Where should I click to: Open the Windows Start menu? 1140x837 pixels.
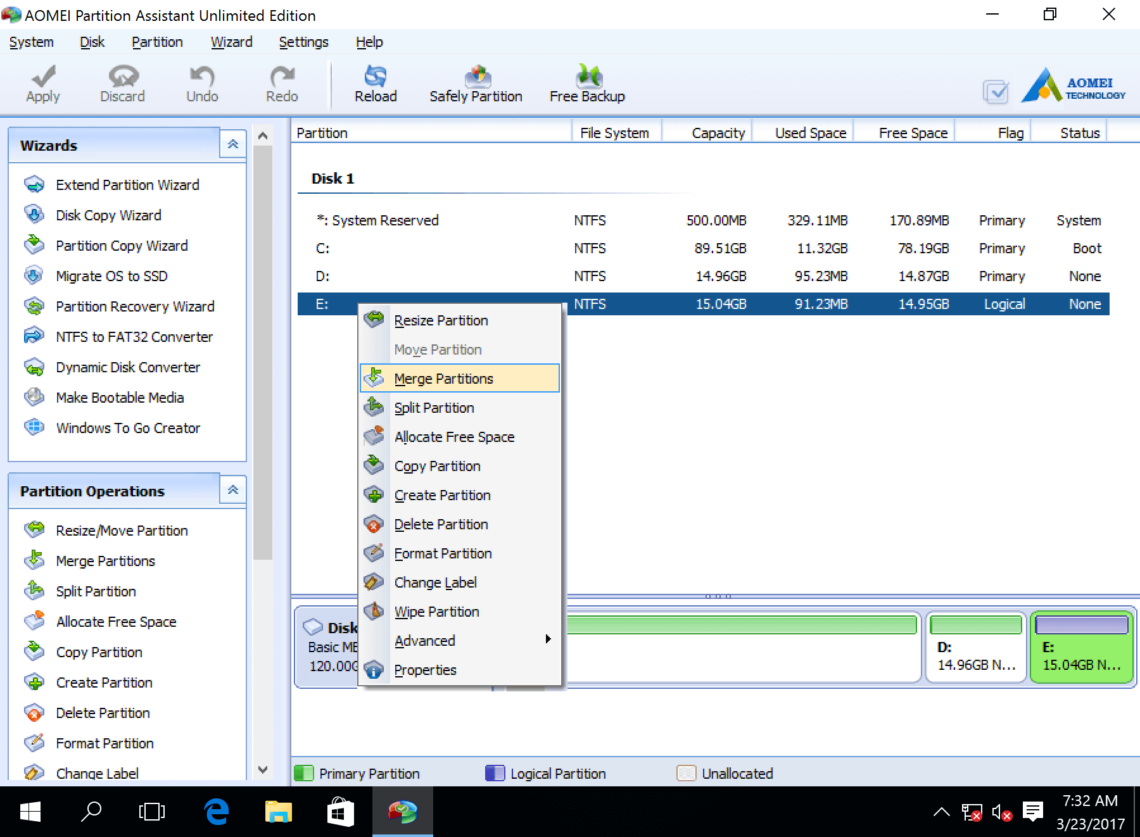pyautogui.click(x=30, y=812)
